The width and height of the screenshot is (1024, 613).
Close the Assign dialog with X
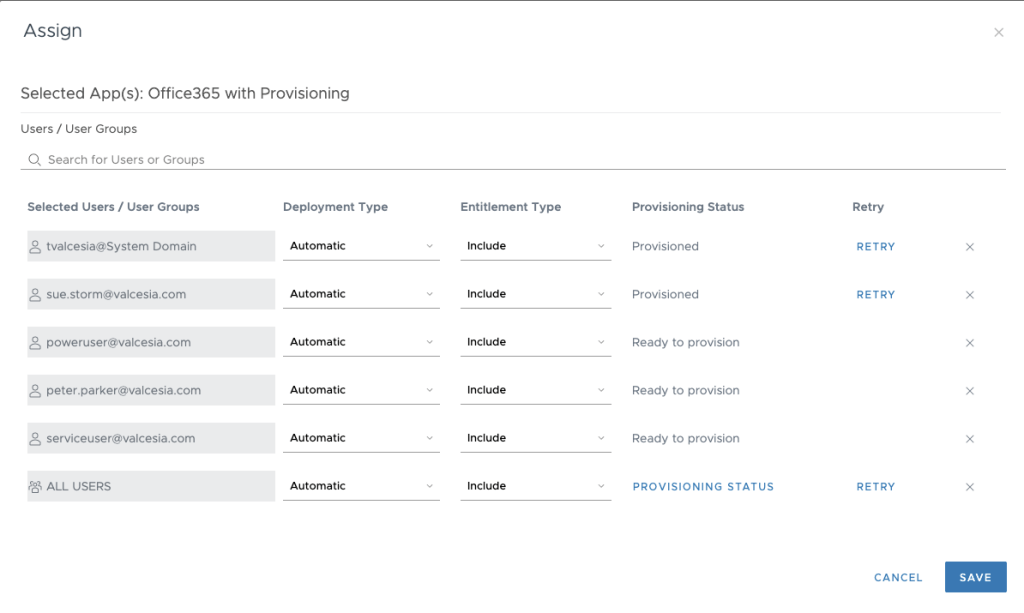pyautogui.click(x=998, y=33)
